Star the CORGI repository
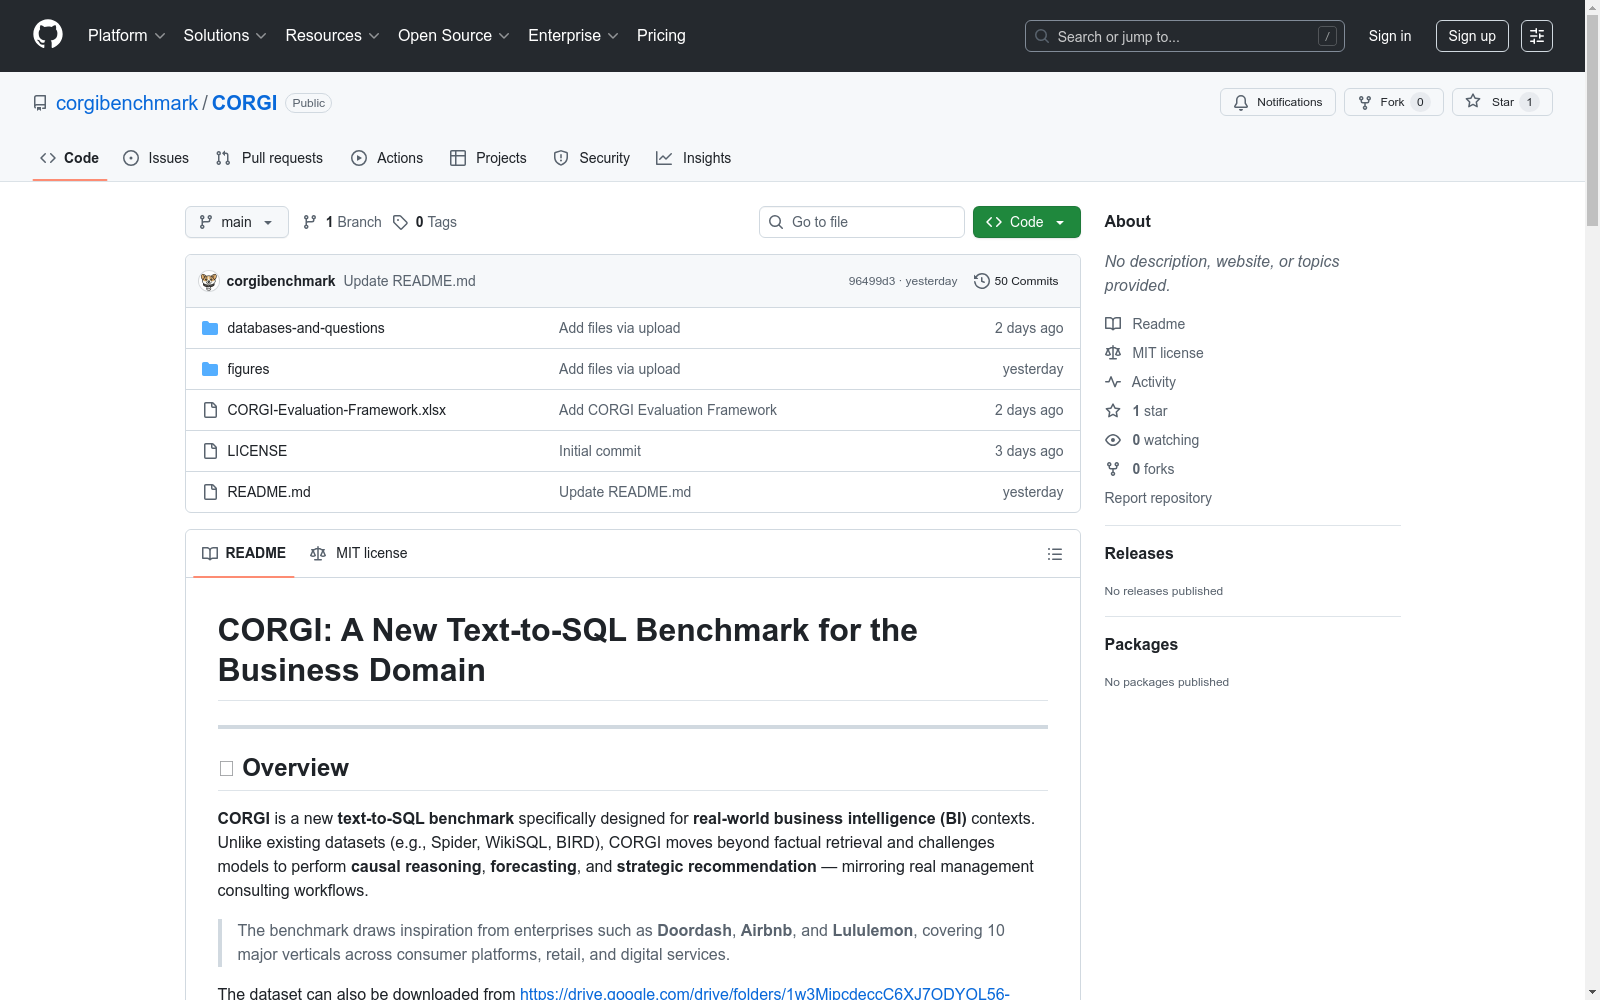The image size is (1600, 1000). [x=1502, y=102]
